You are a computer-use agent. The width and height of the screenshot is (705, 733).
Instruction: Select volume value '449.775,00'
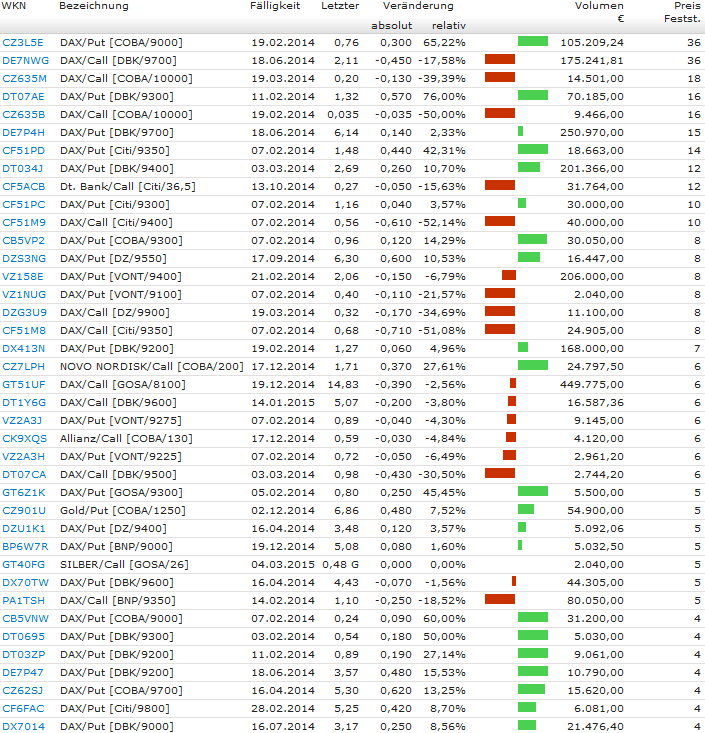click(592, 385)
